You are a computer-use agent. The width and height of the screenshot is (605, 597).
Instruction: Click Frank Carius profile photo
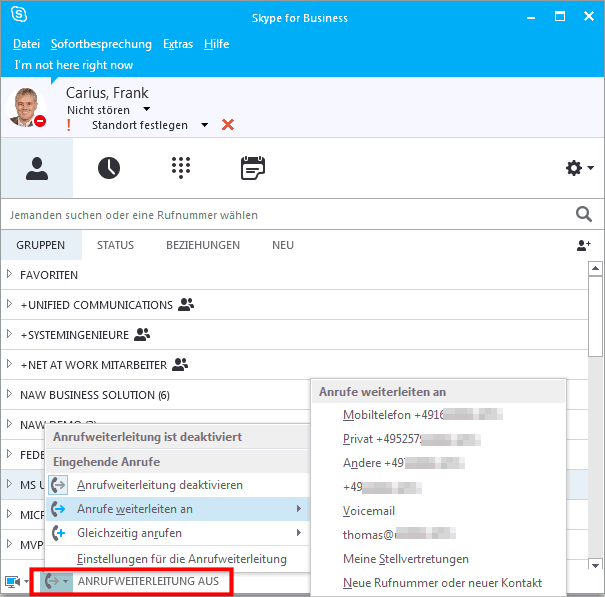[x=26, y=107]
